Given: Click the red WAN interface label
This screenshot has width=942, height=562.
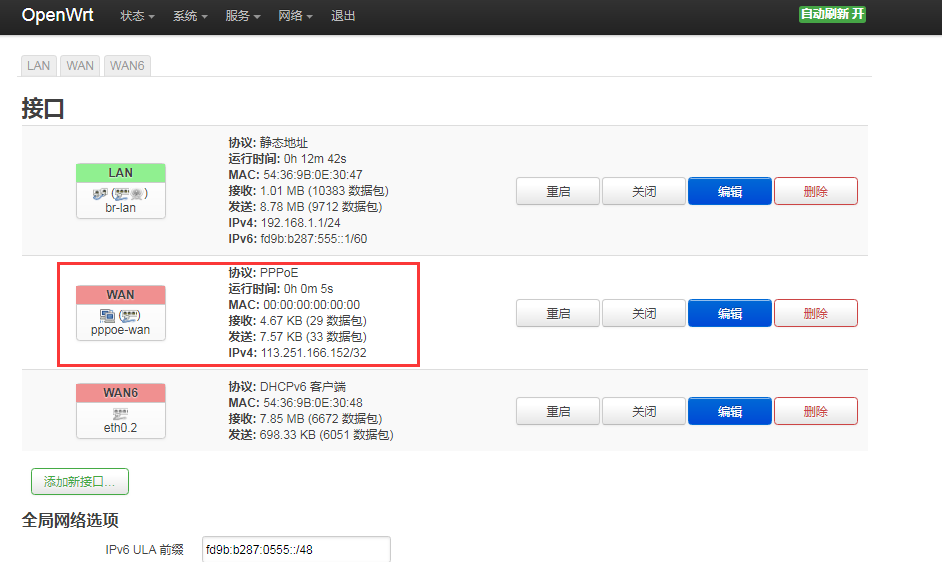Looking at the screenshot, I should [x=121, y=295].
